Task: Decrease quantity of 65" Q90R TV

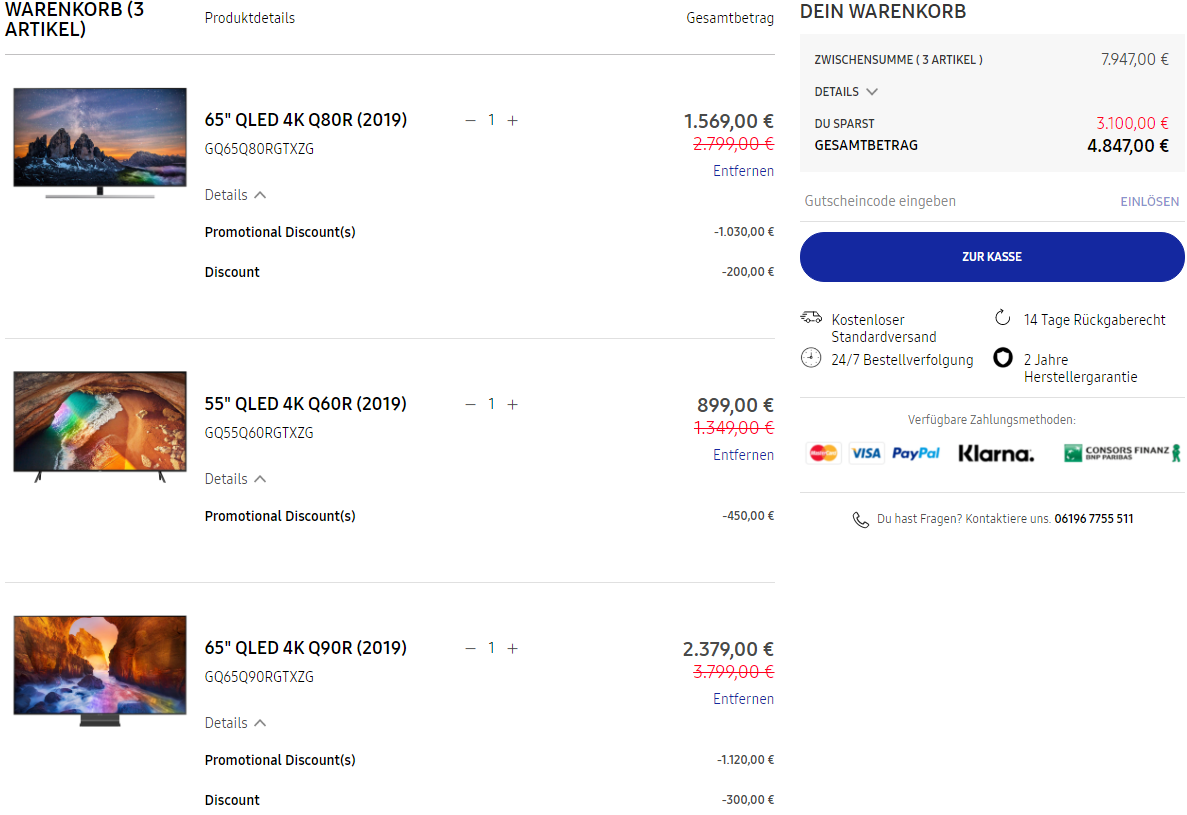Action: pos(470,648)
